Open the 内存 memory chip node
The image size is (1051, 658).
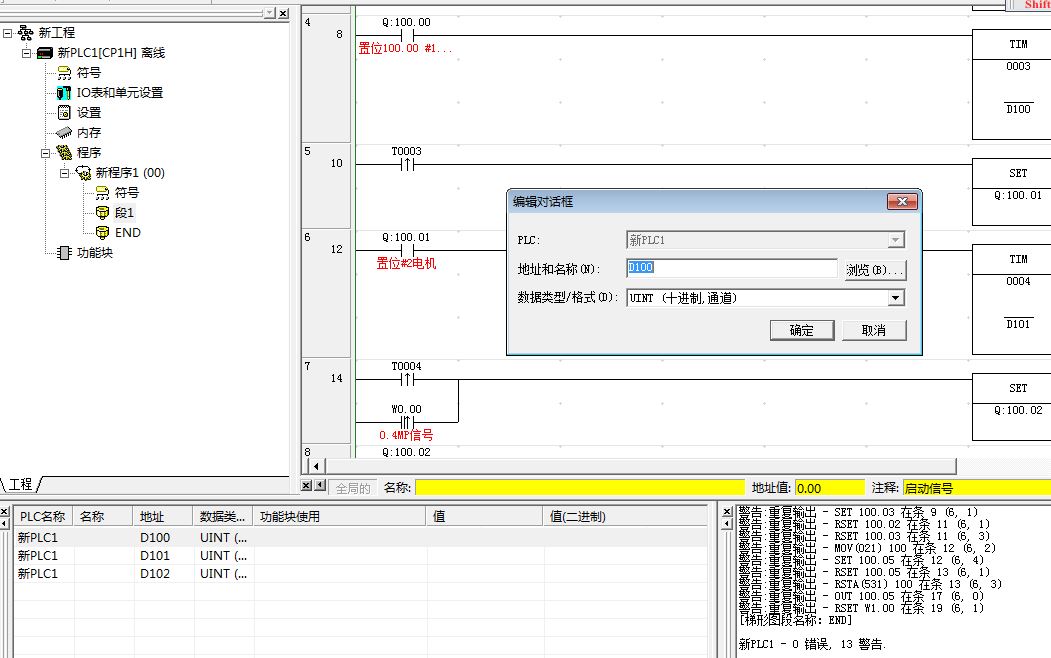click(65, 133)
